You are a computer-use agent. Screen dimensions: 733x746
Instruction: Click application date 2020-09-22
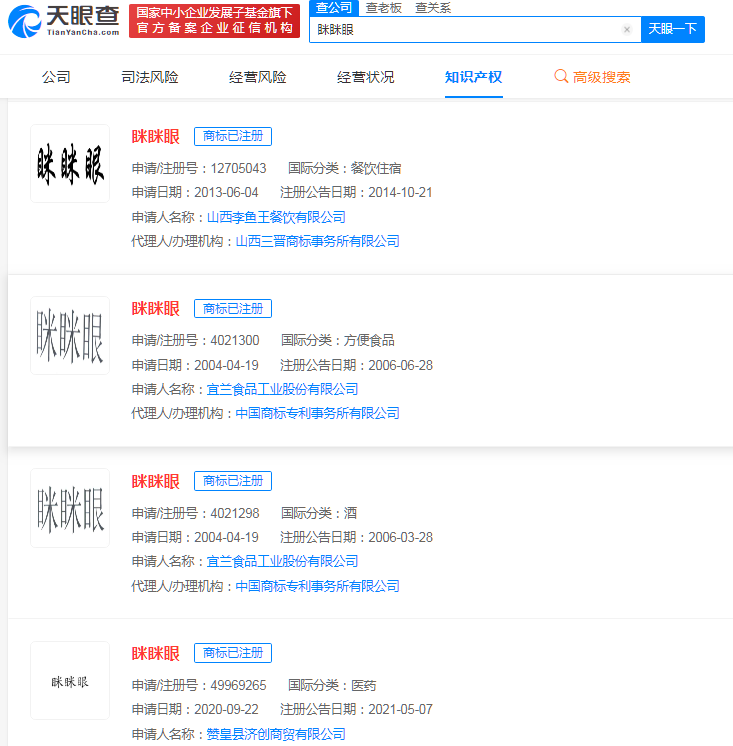click(x=226, y=709)
